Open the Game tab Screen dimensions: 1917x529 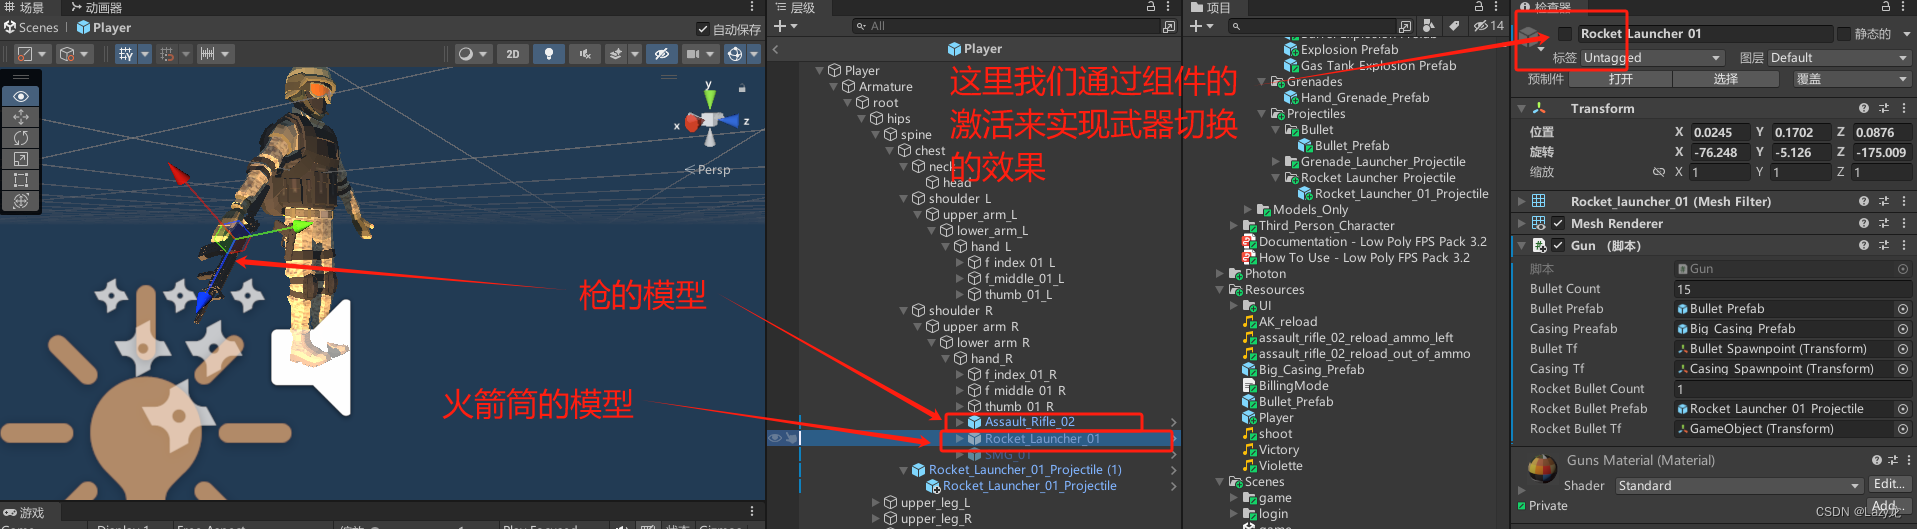[24, 513]
